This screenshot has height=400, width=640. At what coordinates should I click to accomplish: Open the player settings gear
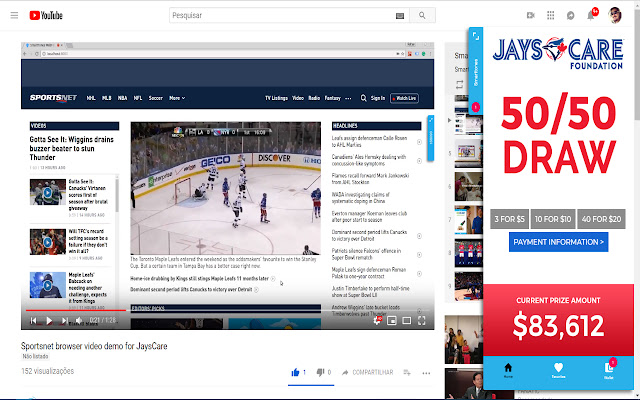pos(377,321)
